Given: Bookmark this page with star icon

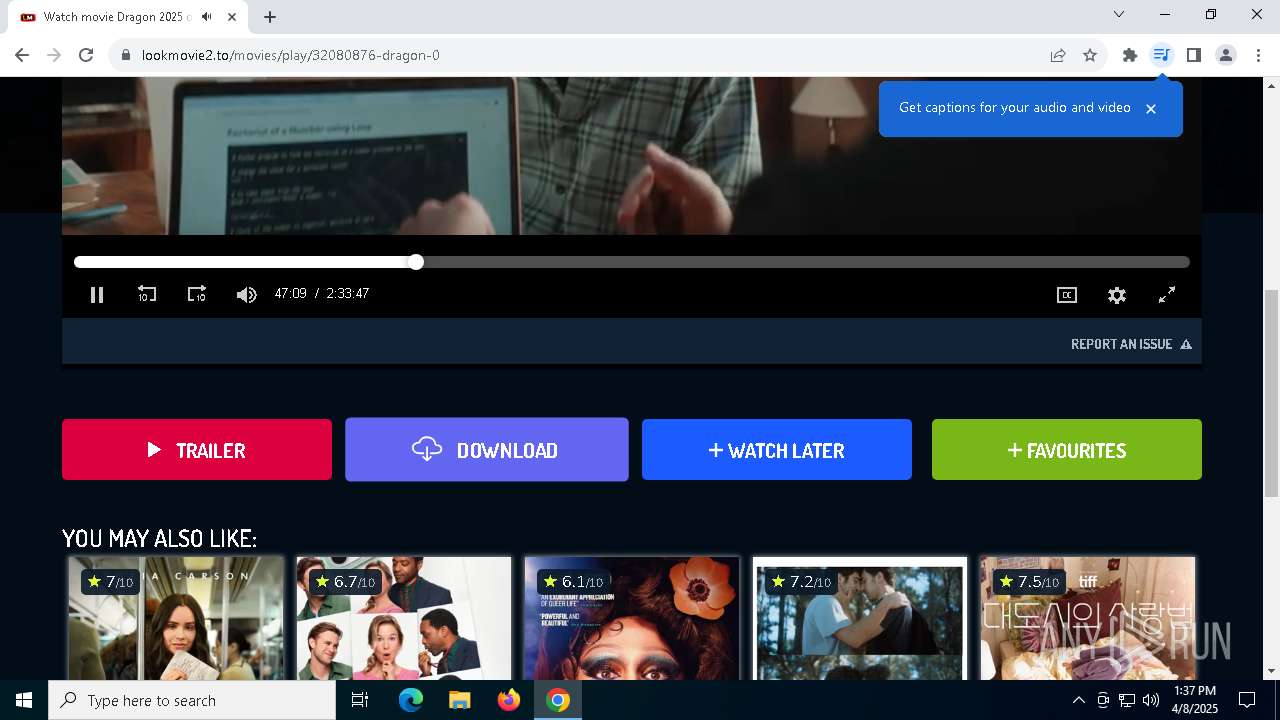Looking at the screenshot, I should point(1090,55).
